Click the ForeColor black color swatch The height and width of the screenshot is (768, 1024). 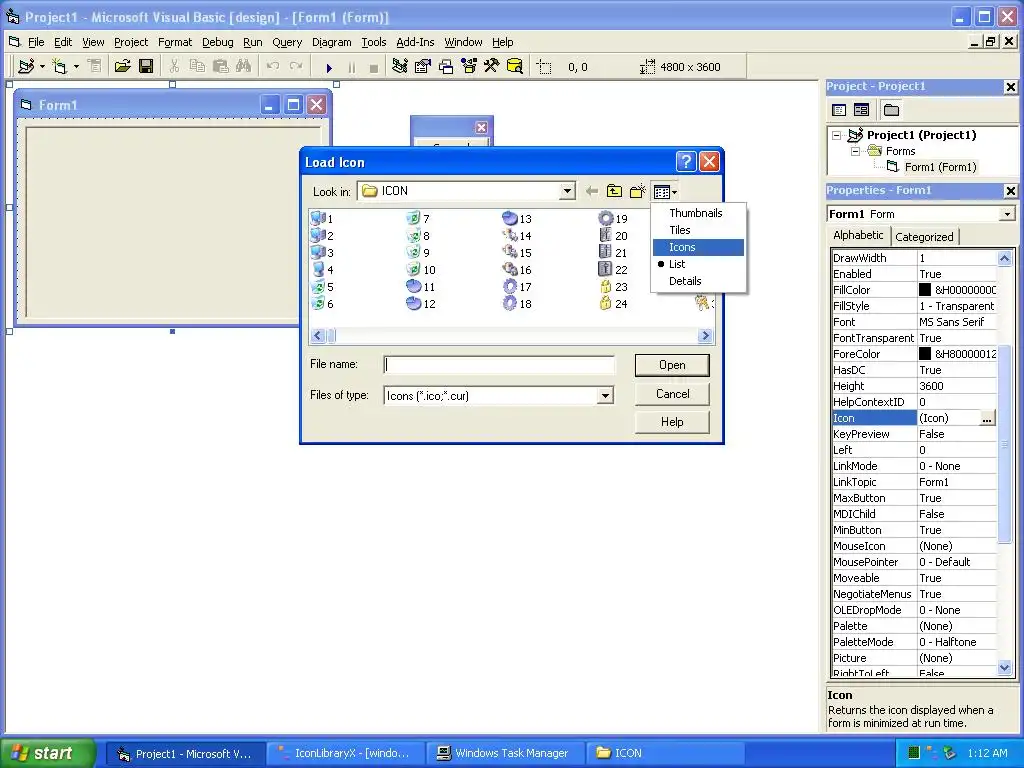point(925,353)
